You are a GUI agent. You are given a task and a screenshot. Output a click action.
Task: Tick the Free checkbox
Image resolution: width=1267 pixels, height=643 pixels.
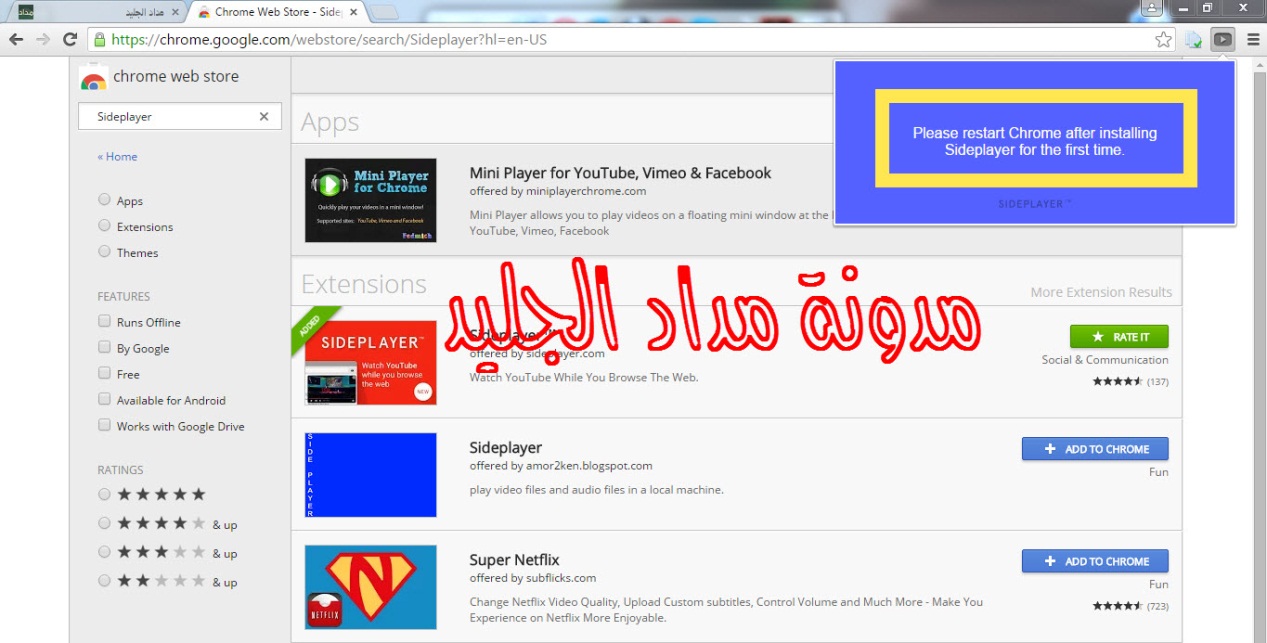104,373
